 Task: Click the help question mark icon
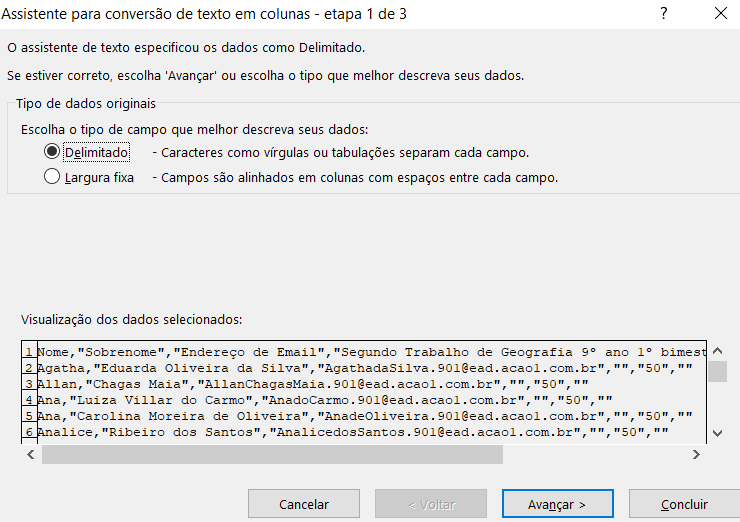tap(664, 14)
